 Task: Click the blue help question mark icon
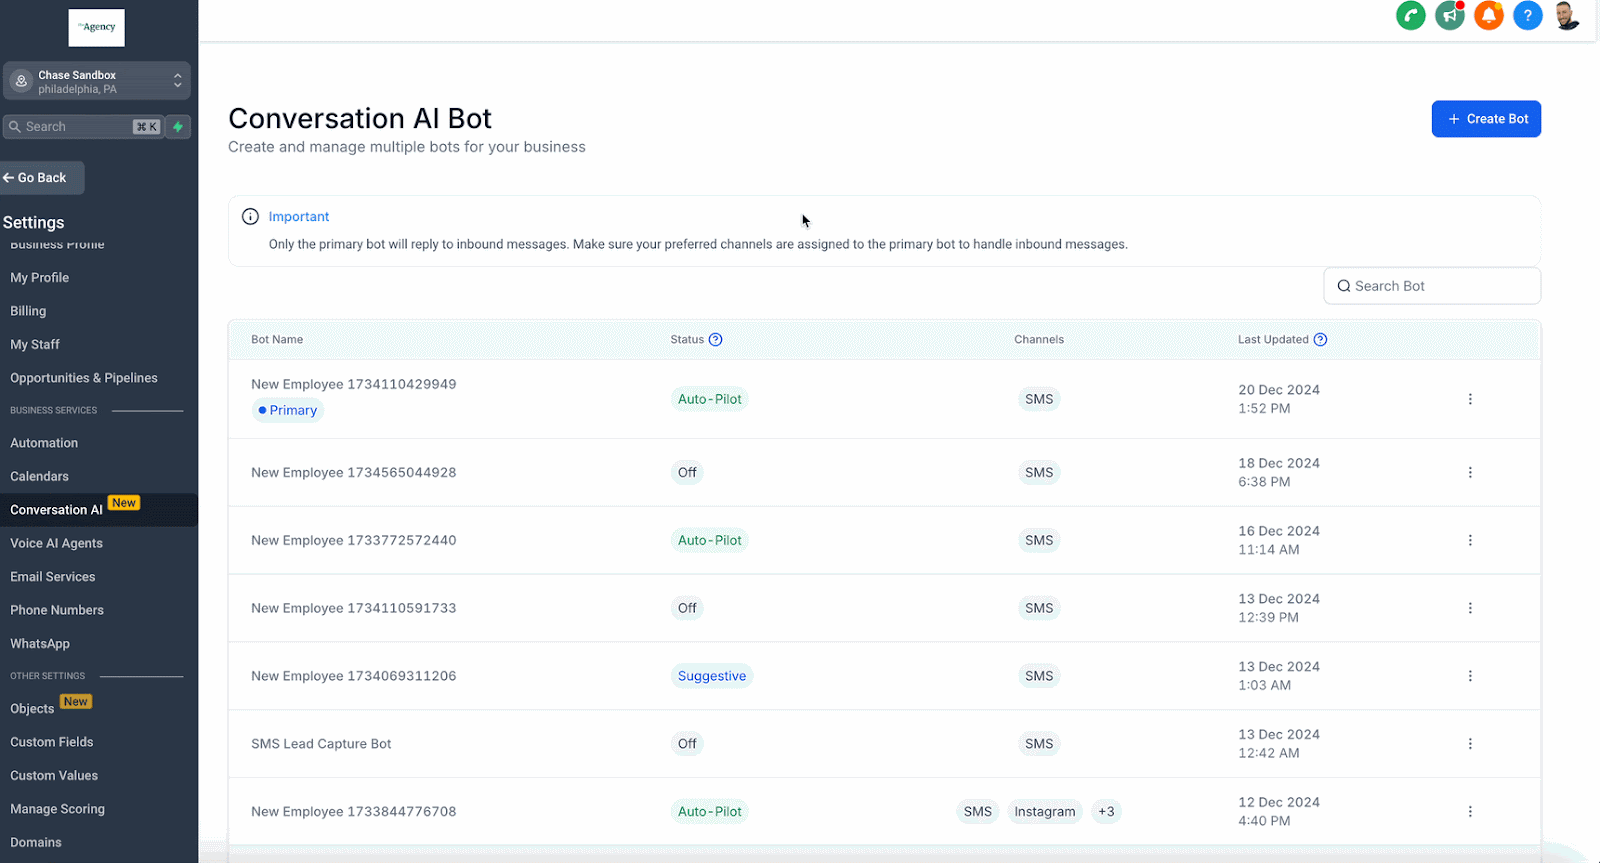pos(1527,16)
